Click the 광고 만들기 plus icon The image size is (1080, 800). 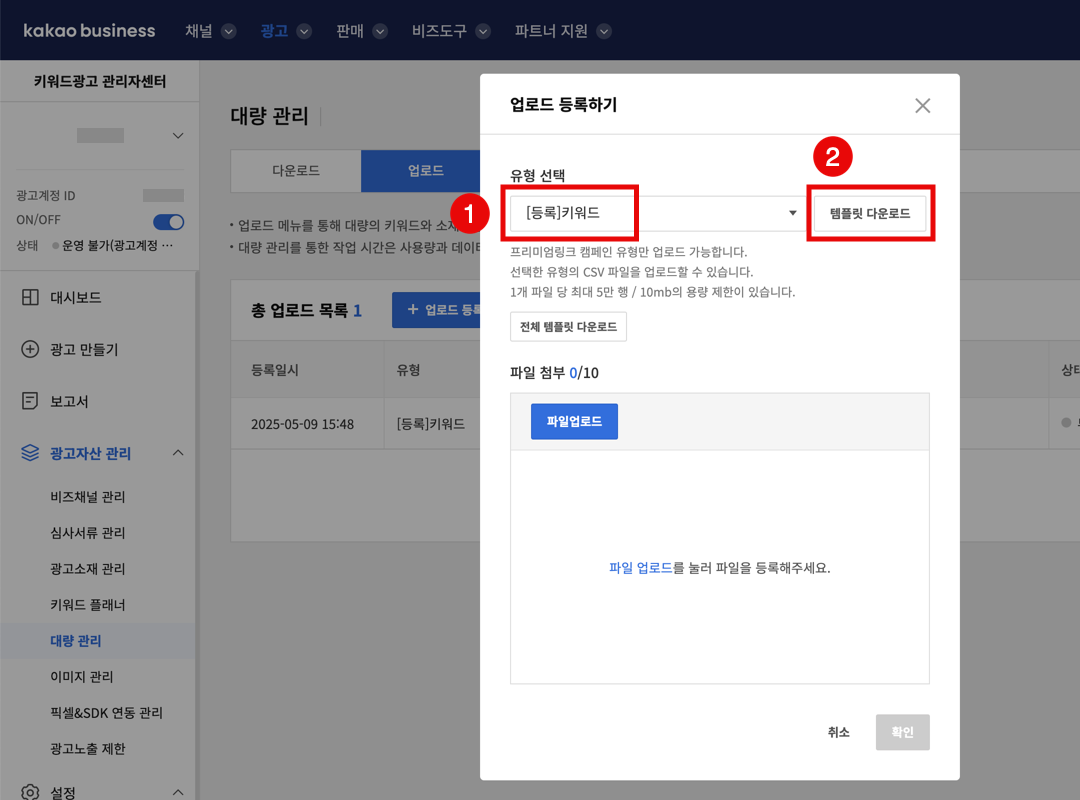[x=30, y=349]
